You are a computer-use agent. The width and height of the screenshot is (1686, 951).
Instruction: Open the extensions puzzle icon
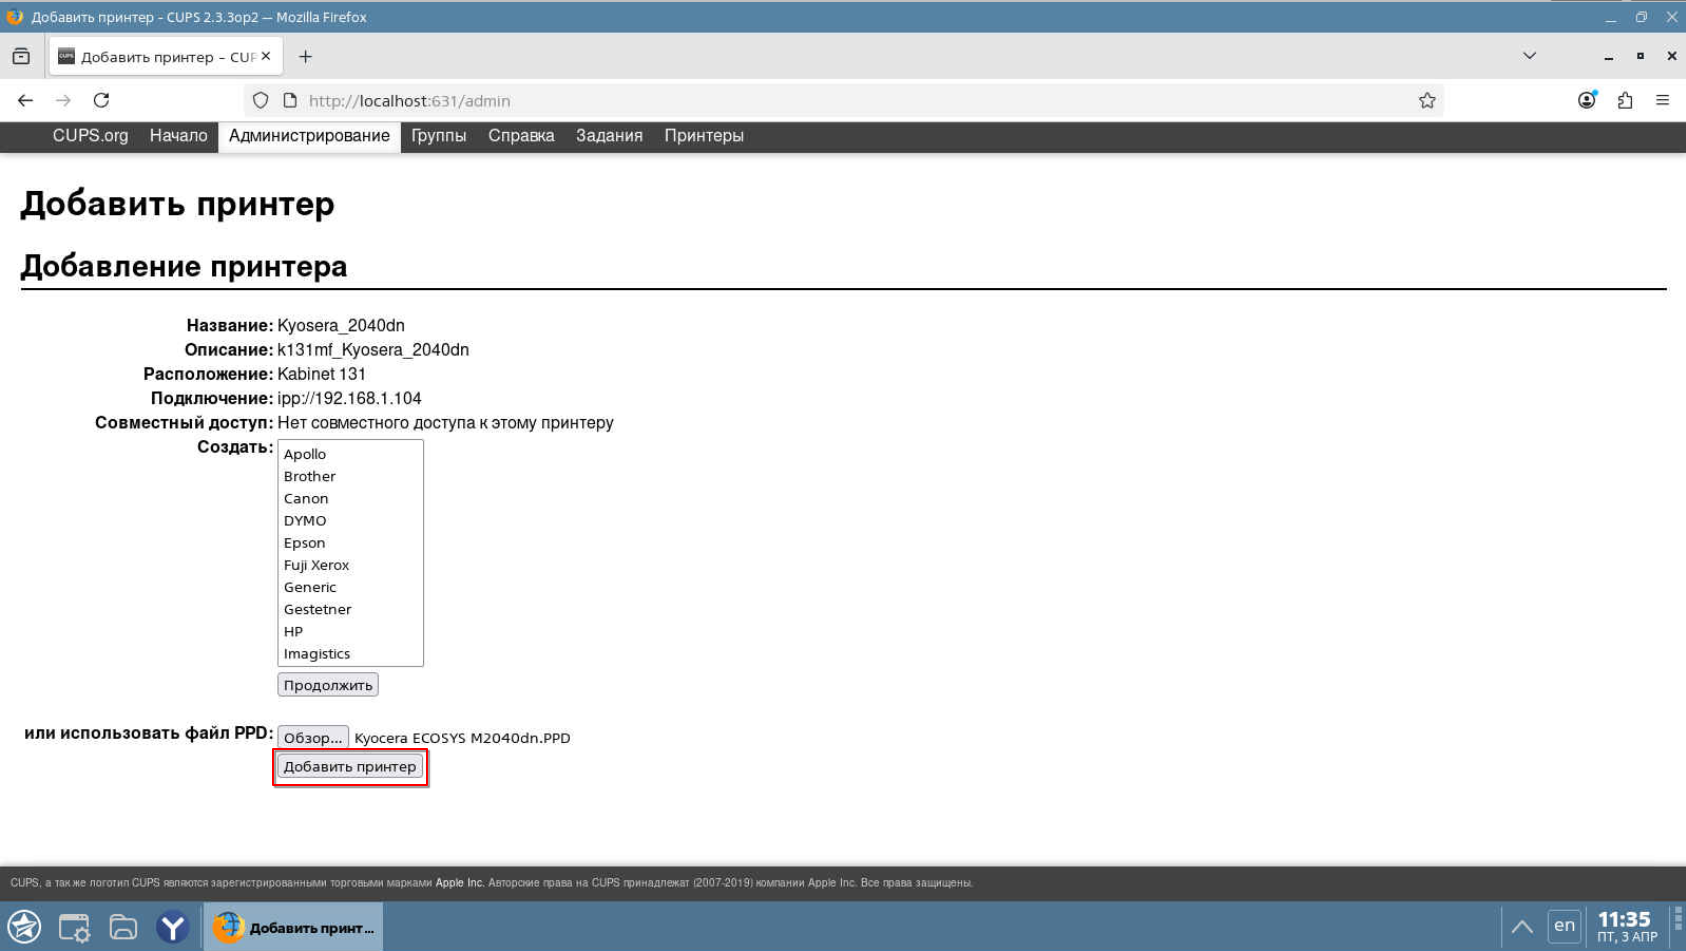1624,100
